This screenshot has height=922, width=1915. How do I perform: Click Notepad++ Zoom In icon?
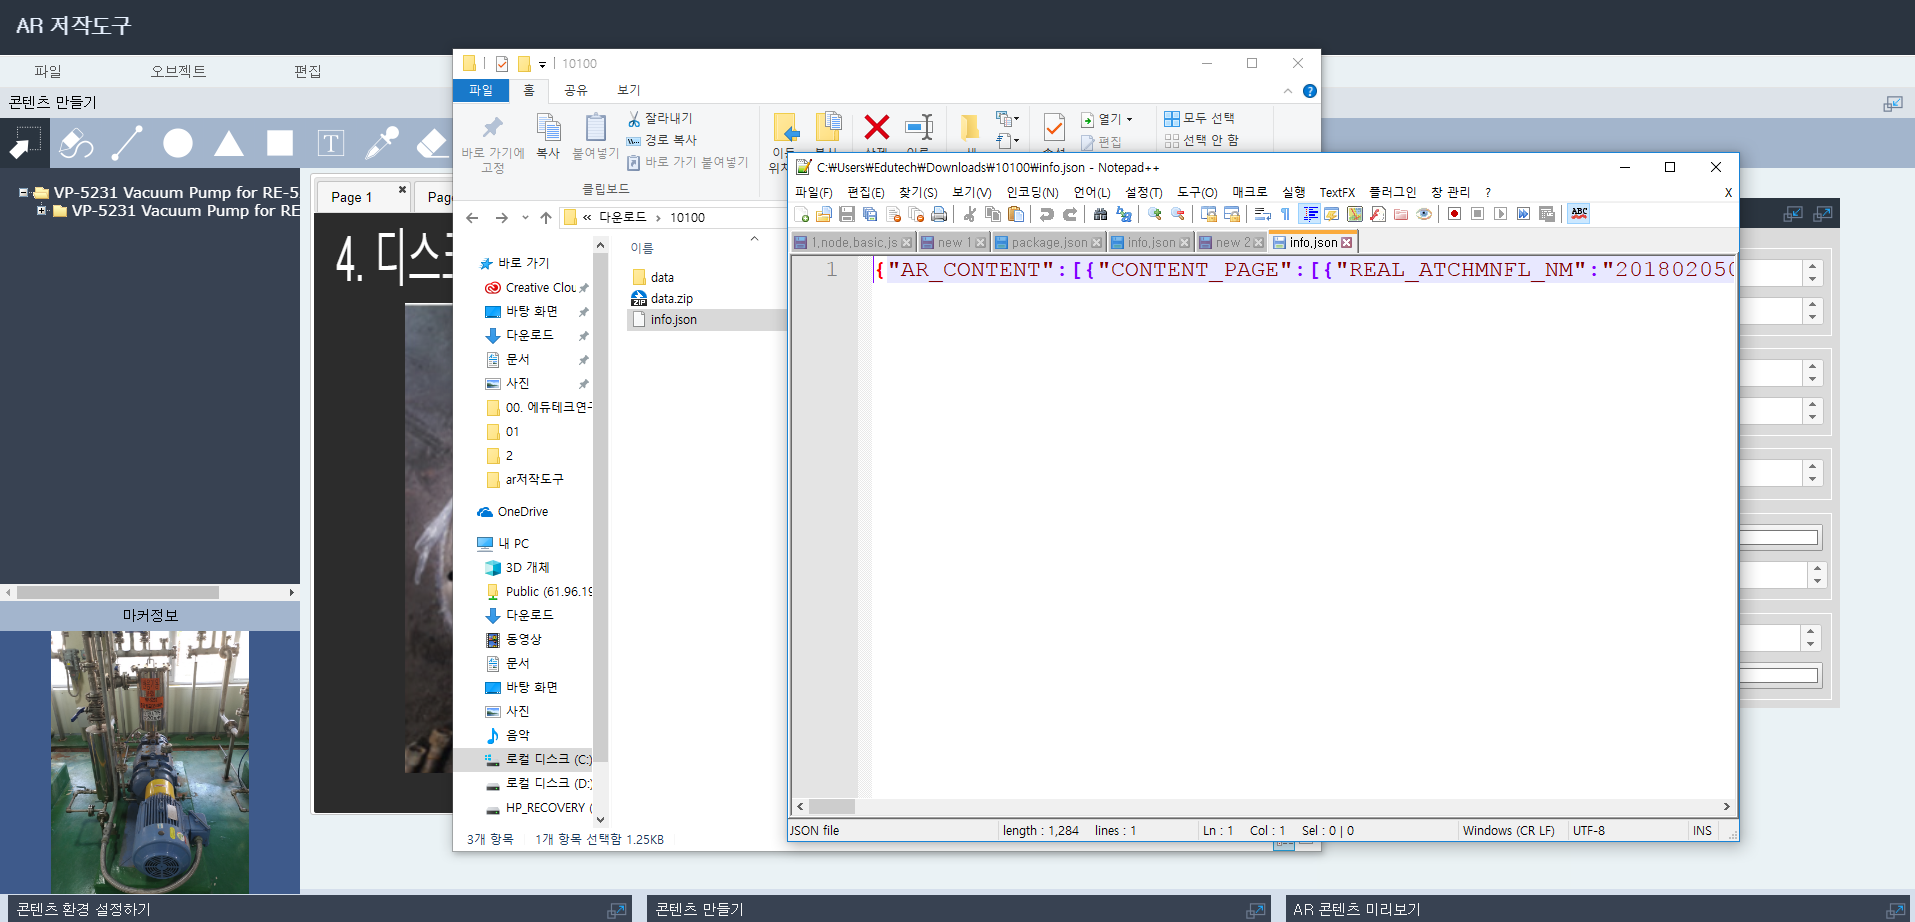coord(1155,214)
